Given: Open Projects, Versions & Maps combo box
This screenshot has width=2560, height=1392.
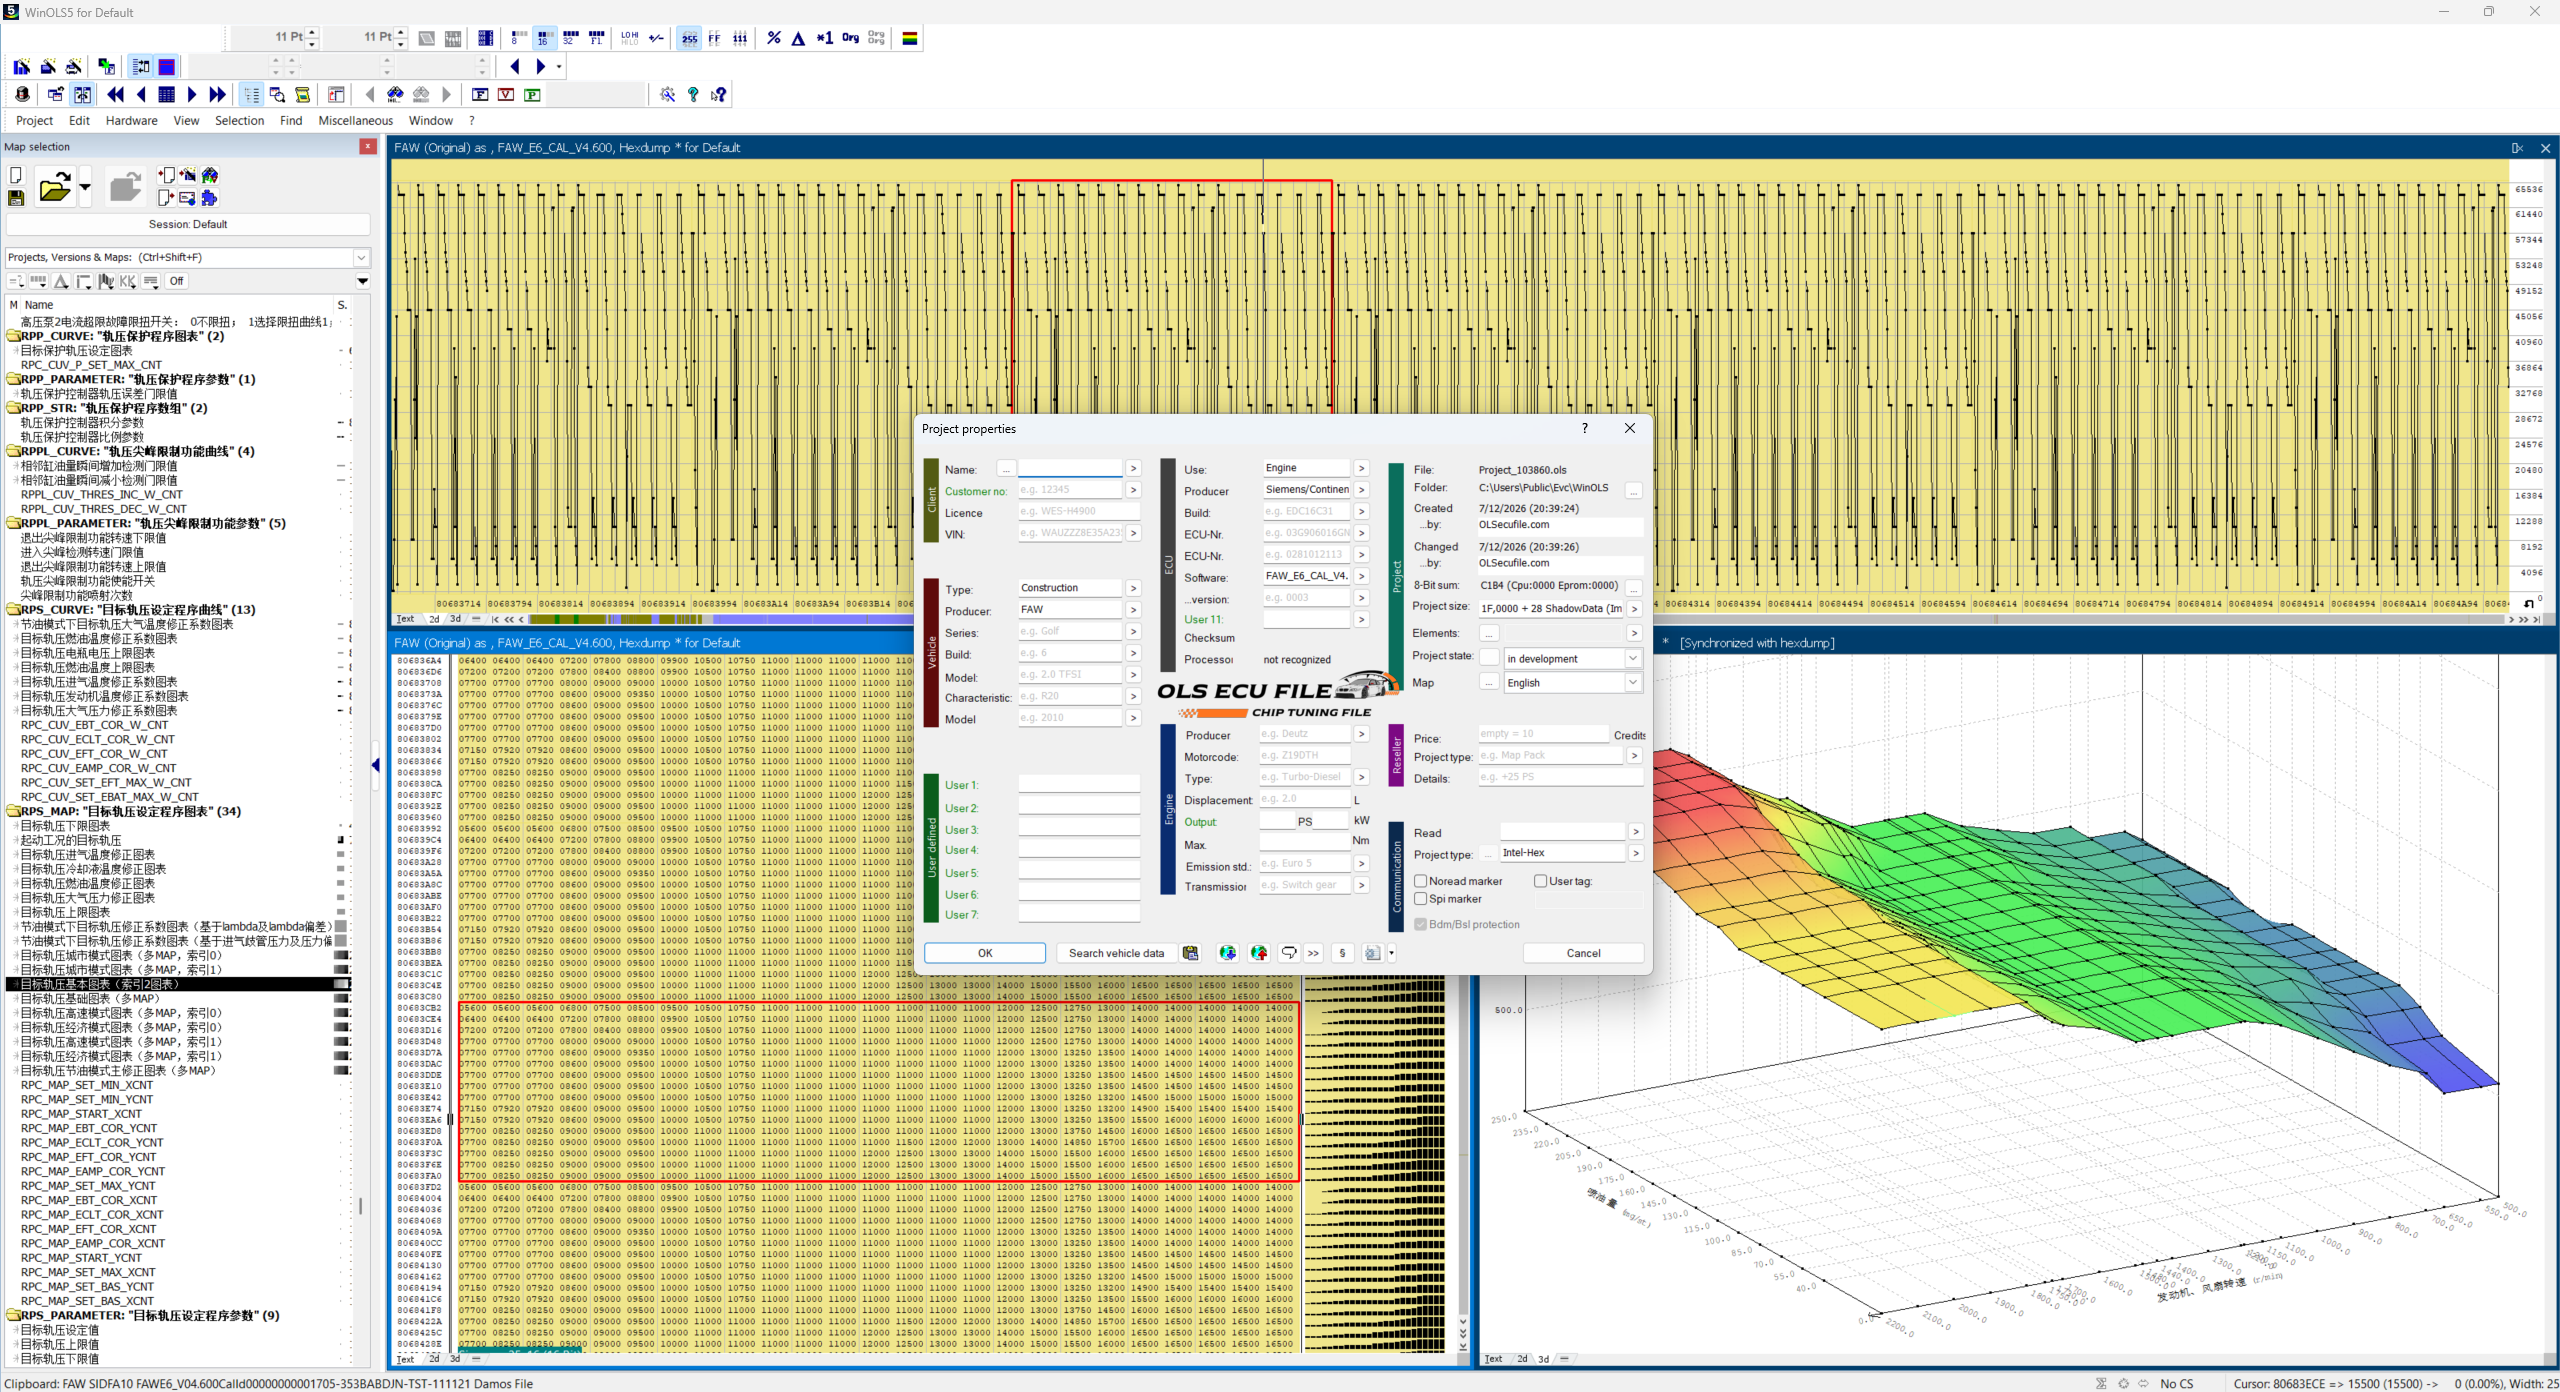Looking at the screenshot, I should [x=188, y=257].
